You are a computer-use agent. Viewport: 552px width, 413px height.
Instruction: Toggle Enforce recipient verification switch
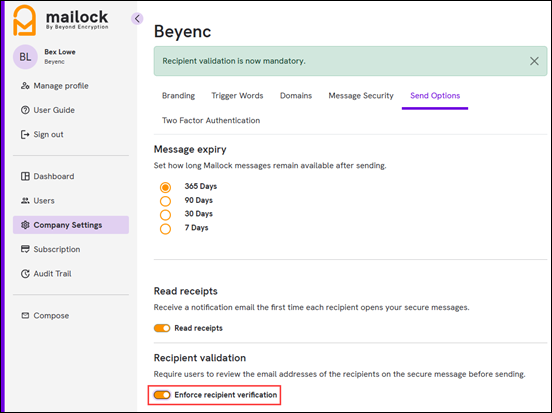(x=162, y=395)
